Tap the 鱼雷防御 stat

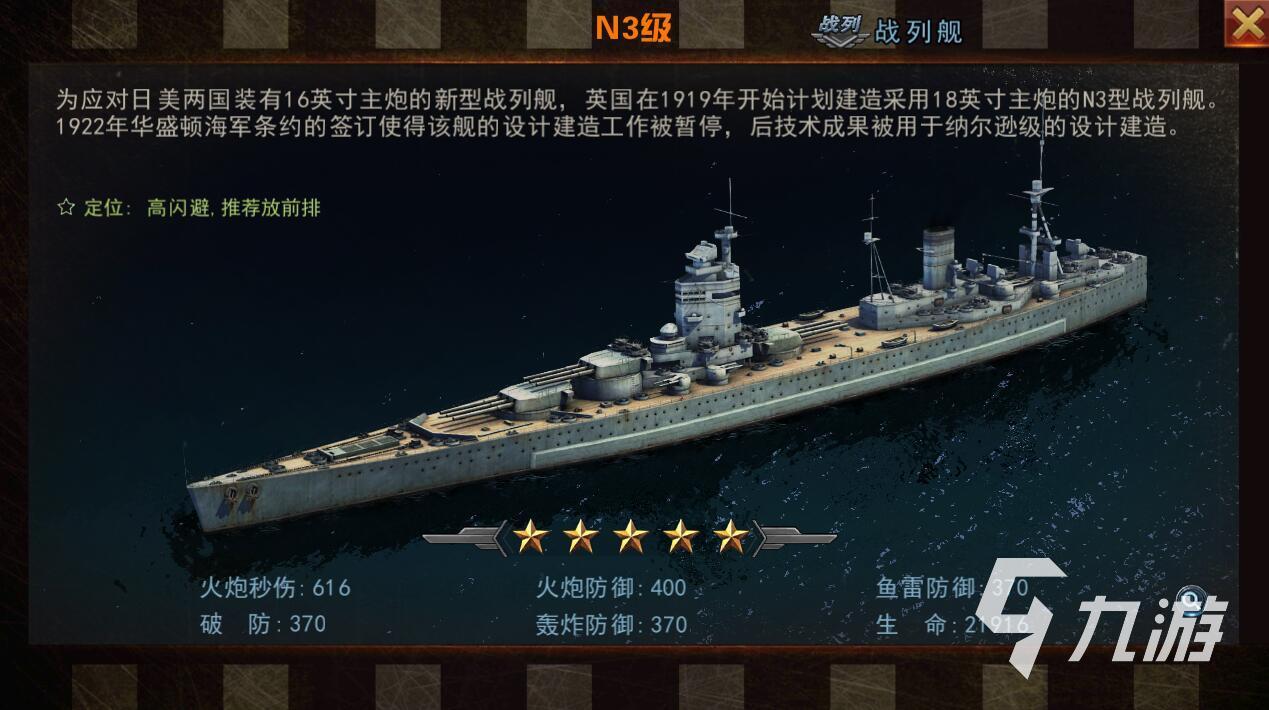click(x=952, y=587)
